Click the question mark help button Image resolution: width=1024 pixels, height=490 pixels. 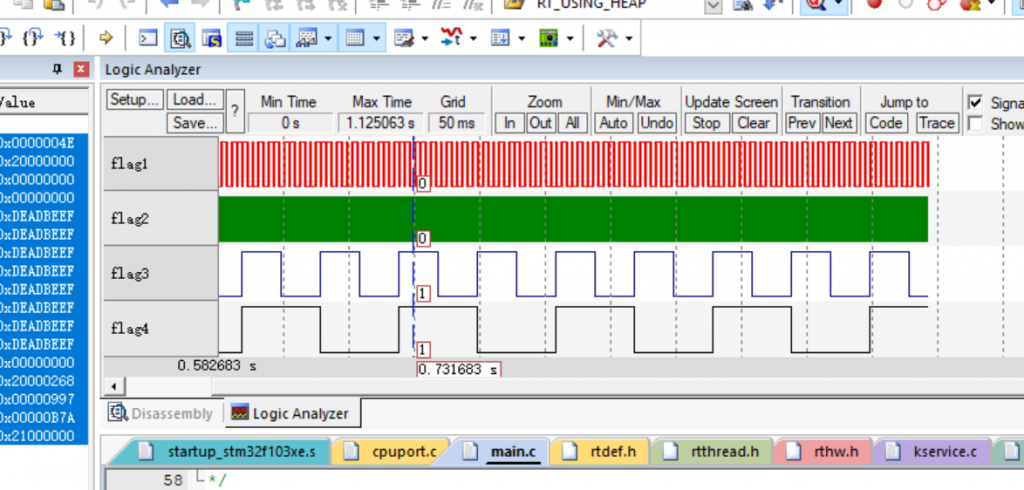pyautogui.click(x=235, y=111)
